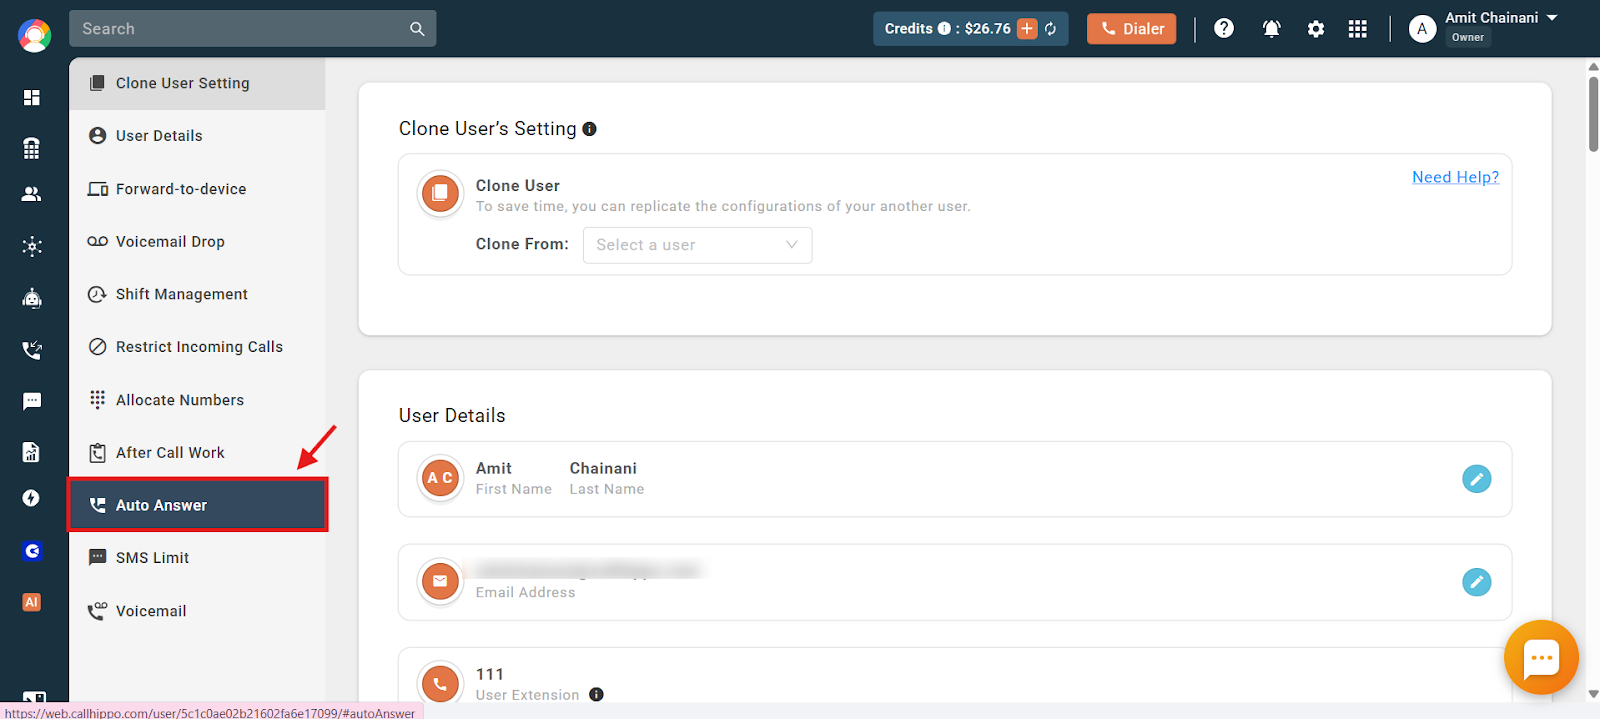Click the CallHippo logo icon
The width and height of the screenshot is (1600, 719).
pos(34,36)
